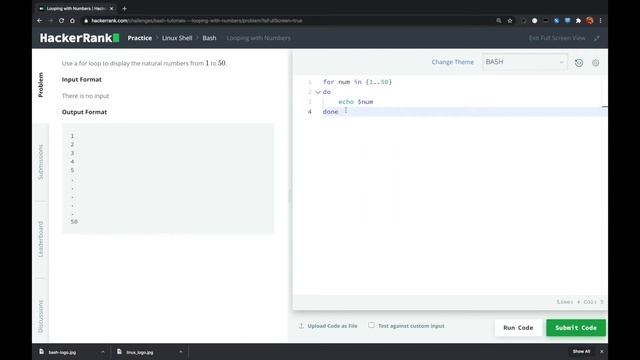Screen dimensions: 640x360
Task: Bookmark this page with star icon
Action: click(x=510, y=20)
